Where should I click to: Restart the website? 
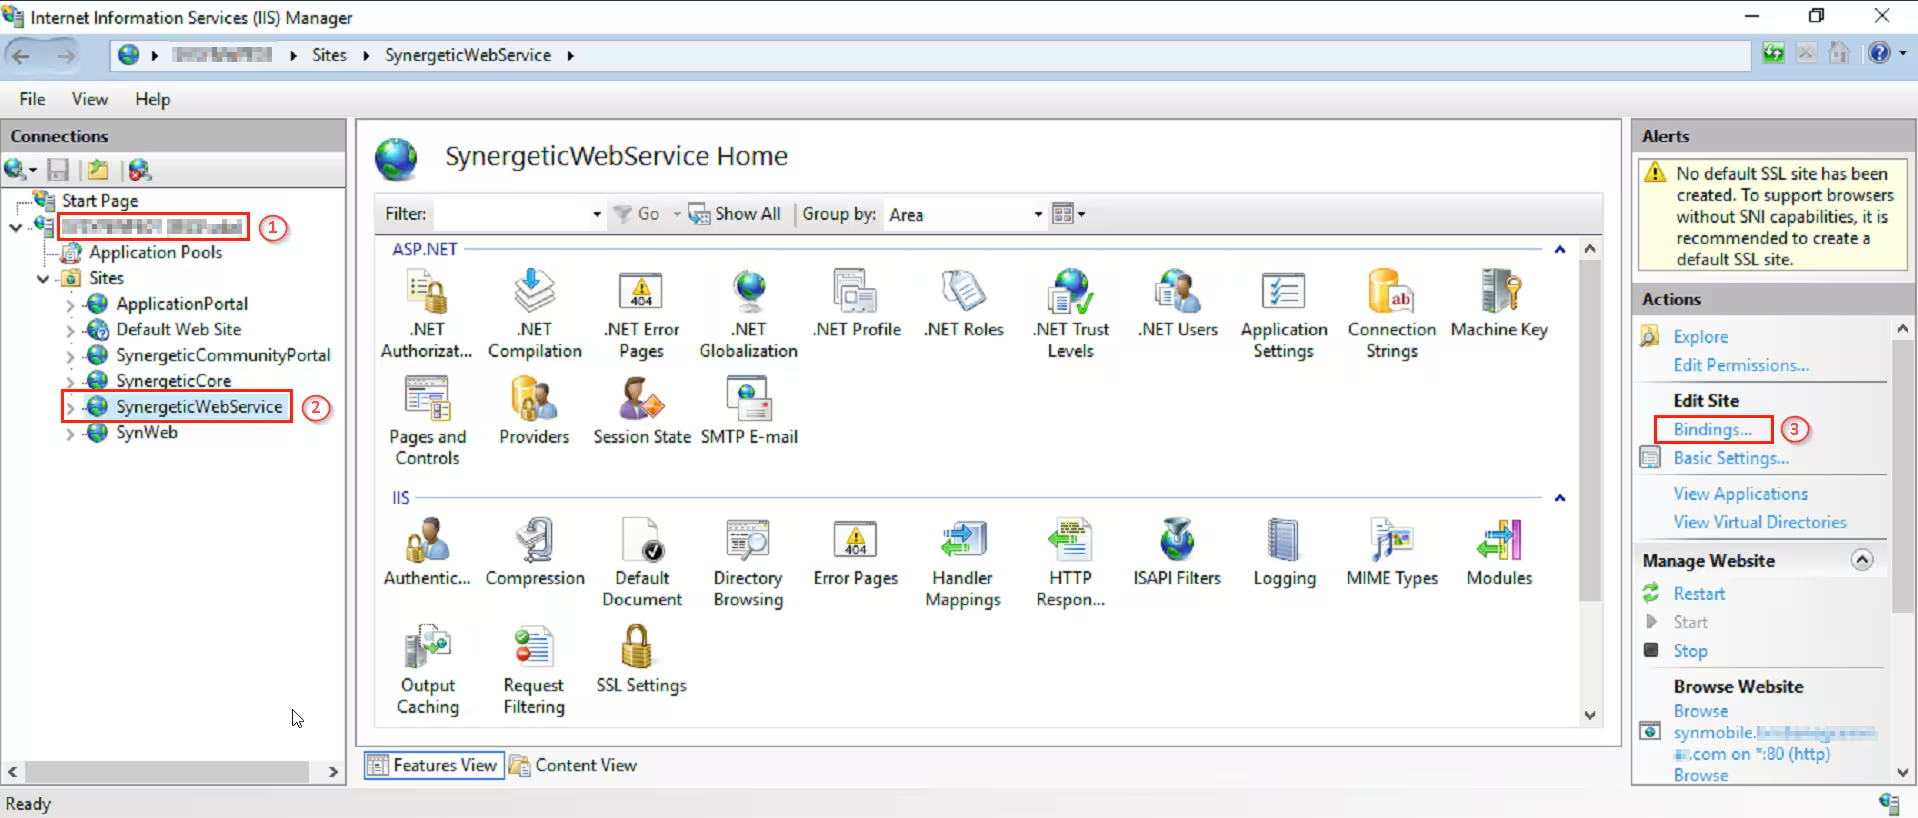coord(1699,594)
